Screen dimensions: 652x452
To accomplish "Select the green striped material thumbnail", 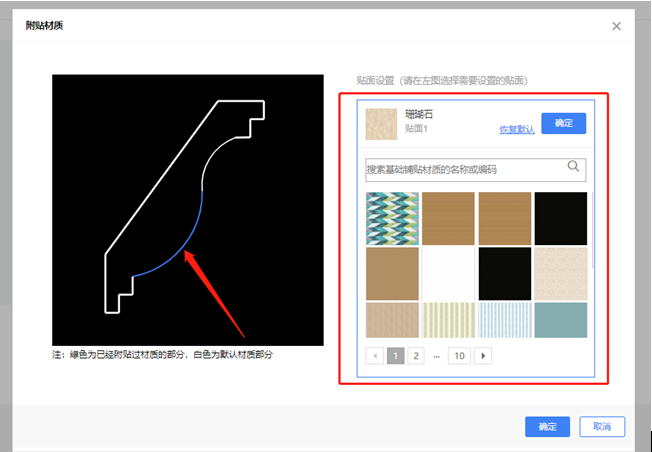I will [x=448, y=320].
